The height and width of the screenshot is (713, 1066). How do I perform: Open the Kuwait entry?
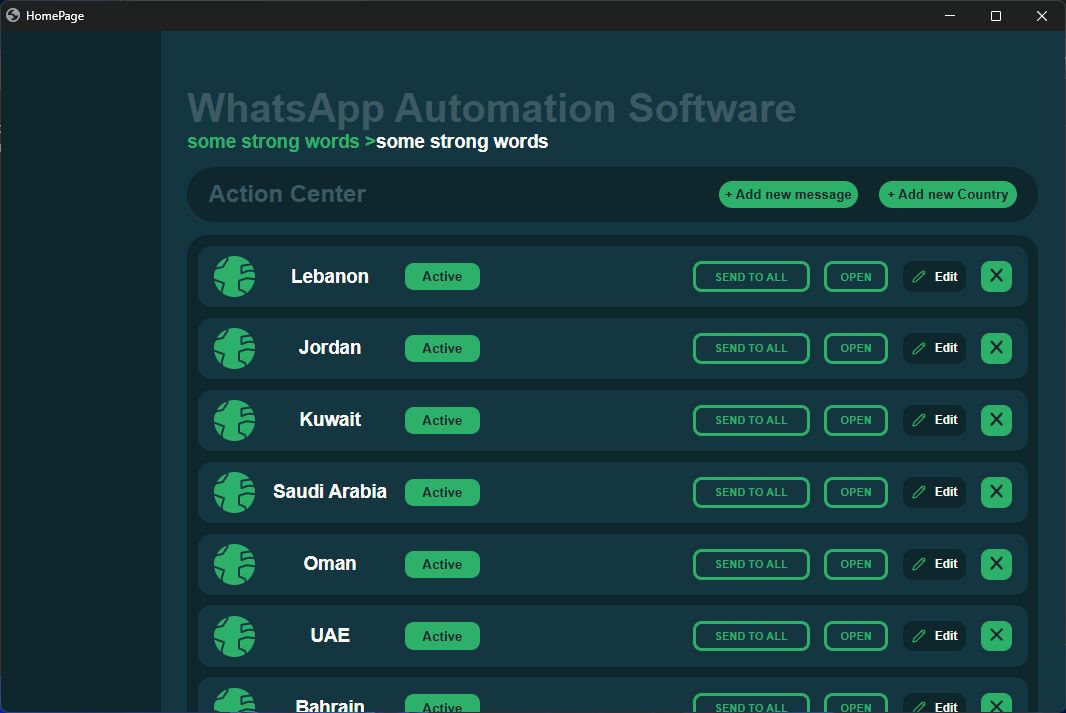[x=856, y=420]
